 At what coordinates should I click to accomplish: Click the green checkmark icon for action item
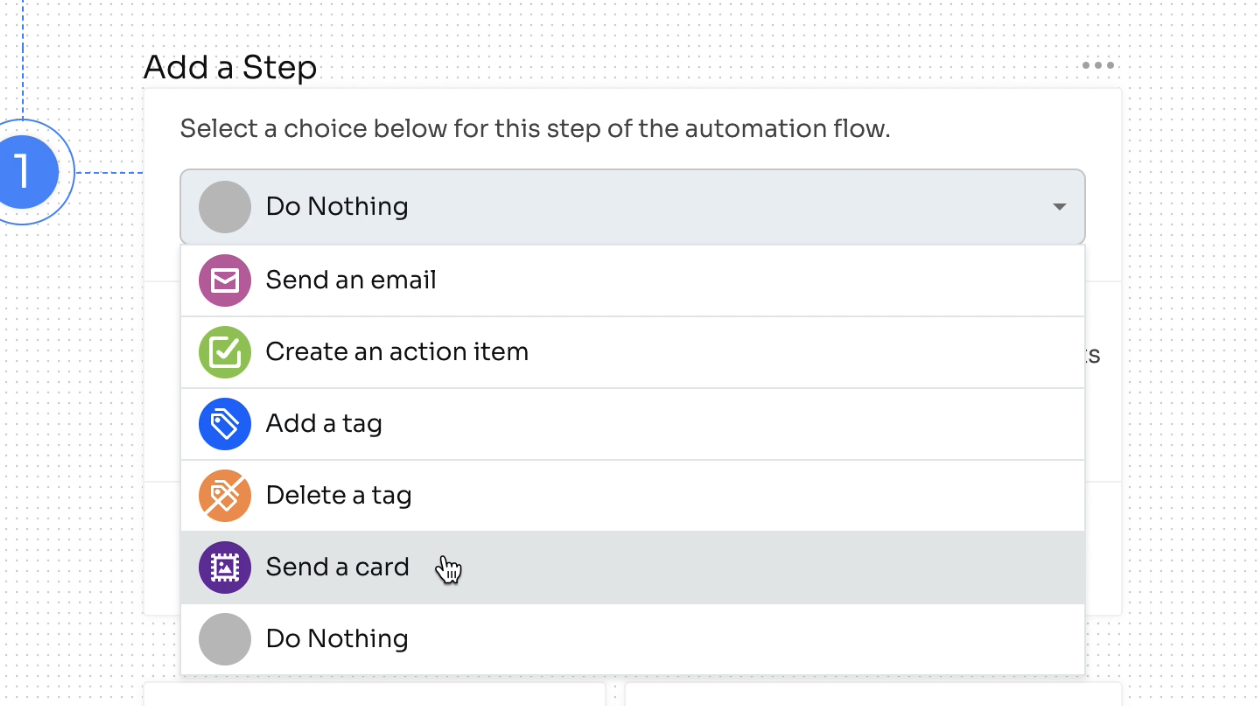click(225, 352)
